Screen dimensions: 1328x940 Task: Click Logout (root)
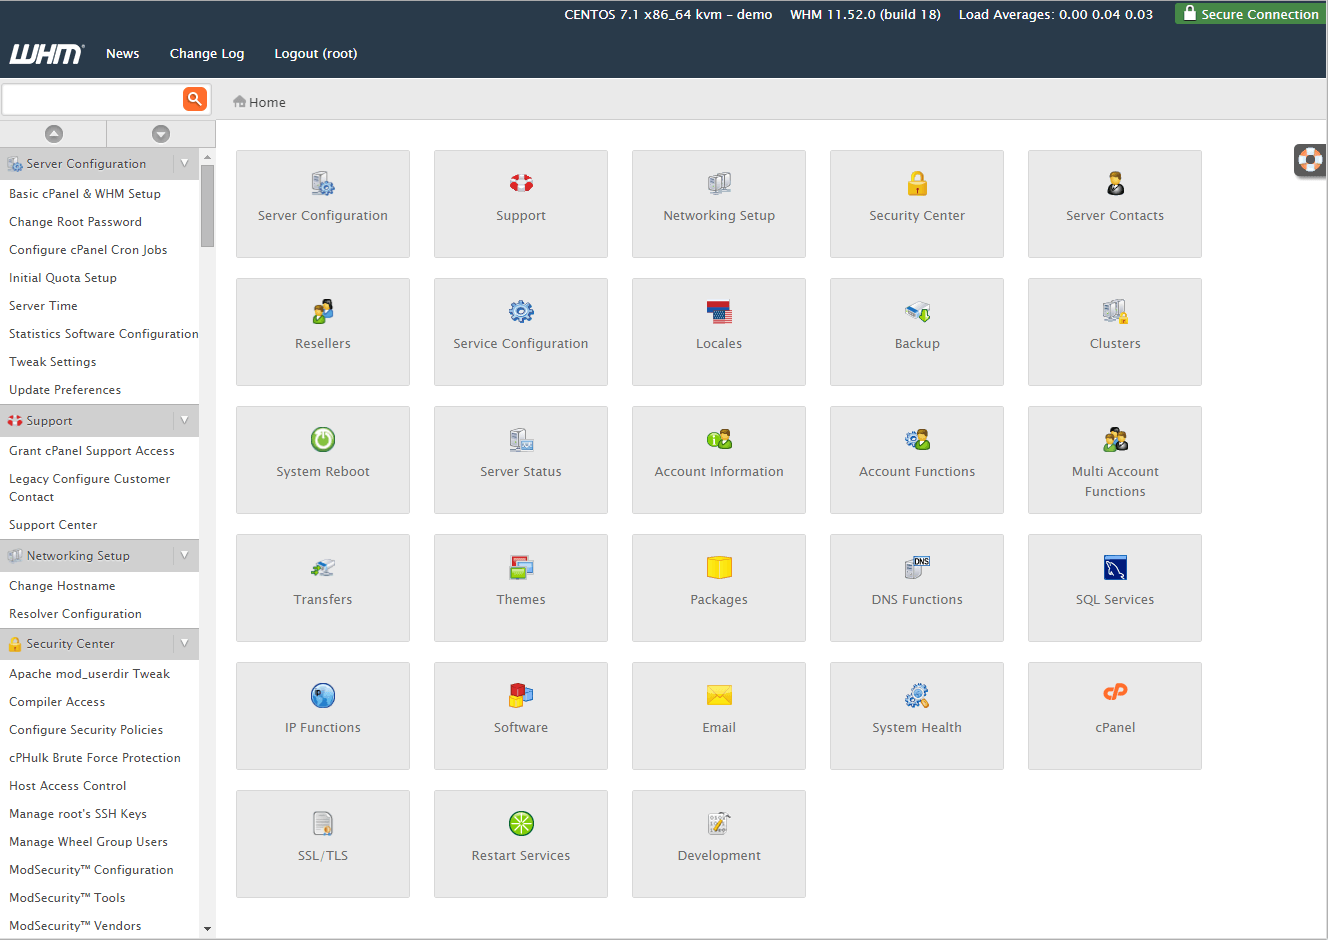[316, 54]
